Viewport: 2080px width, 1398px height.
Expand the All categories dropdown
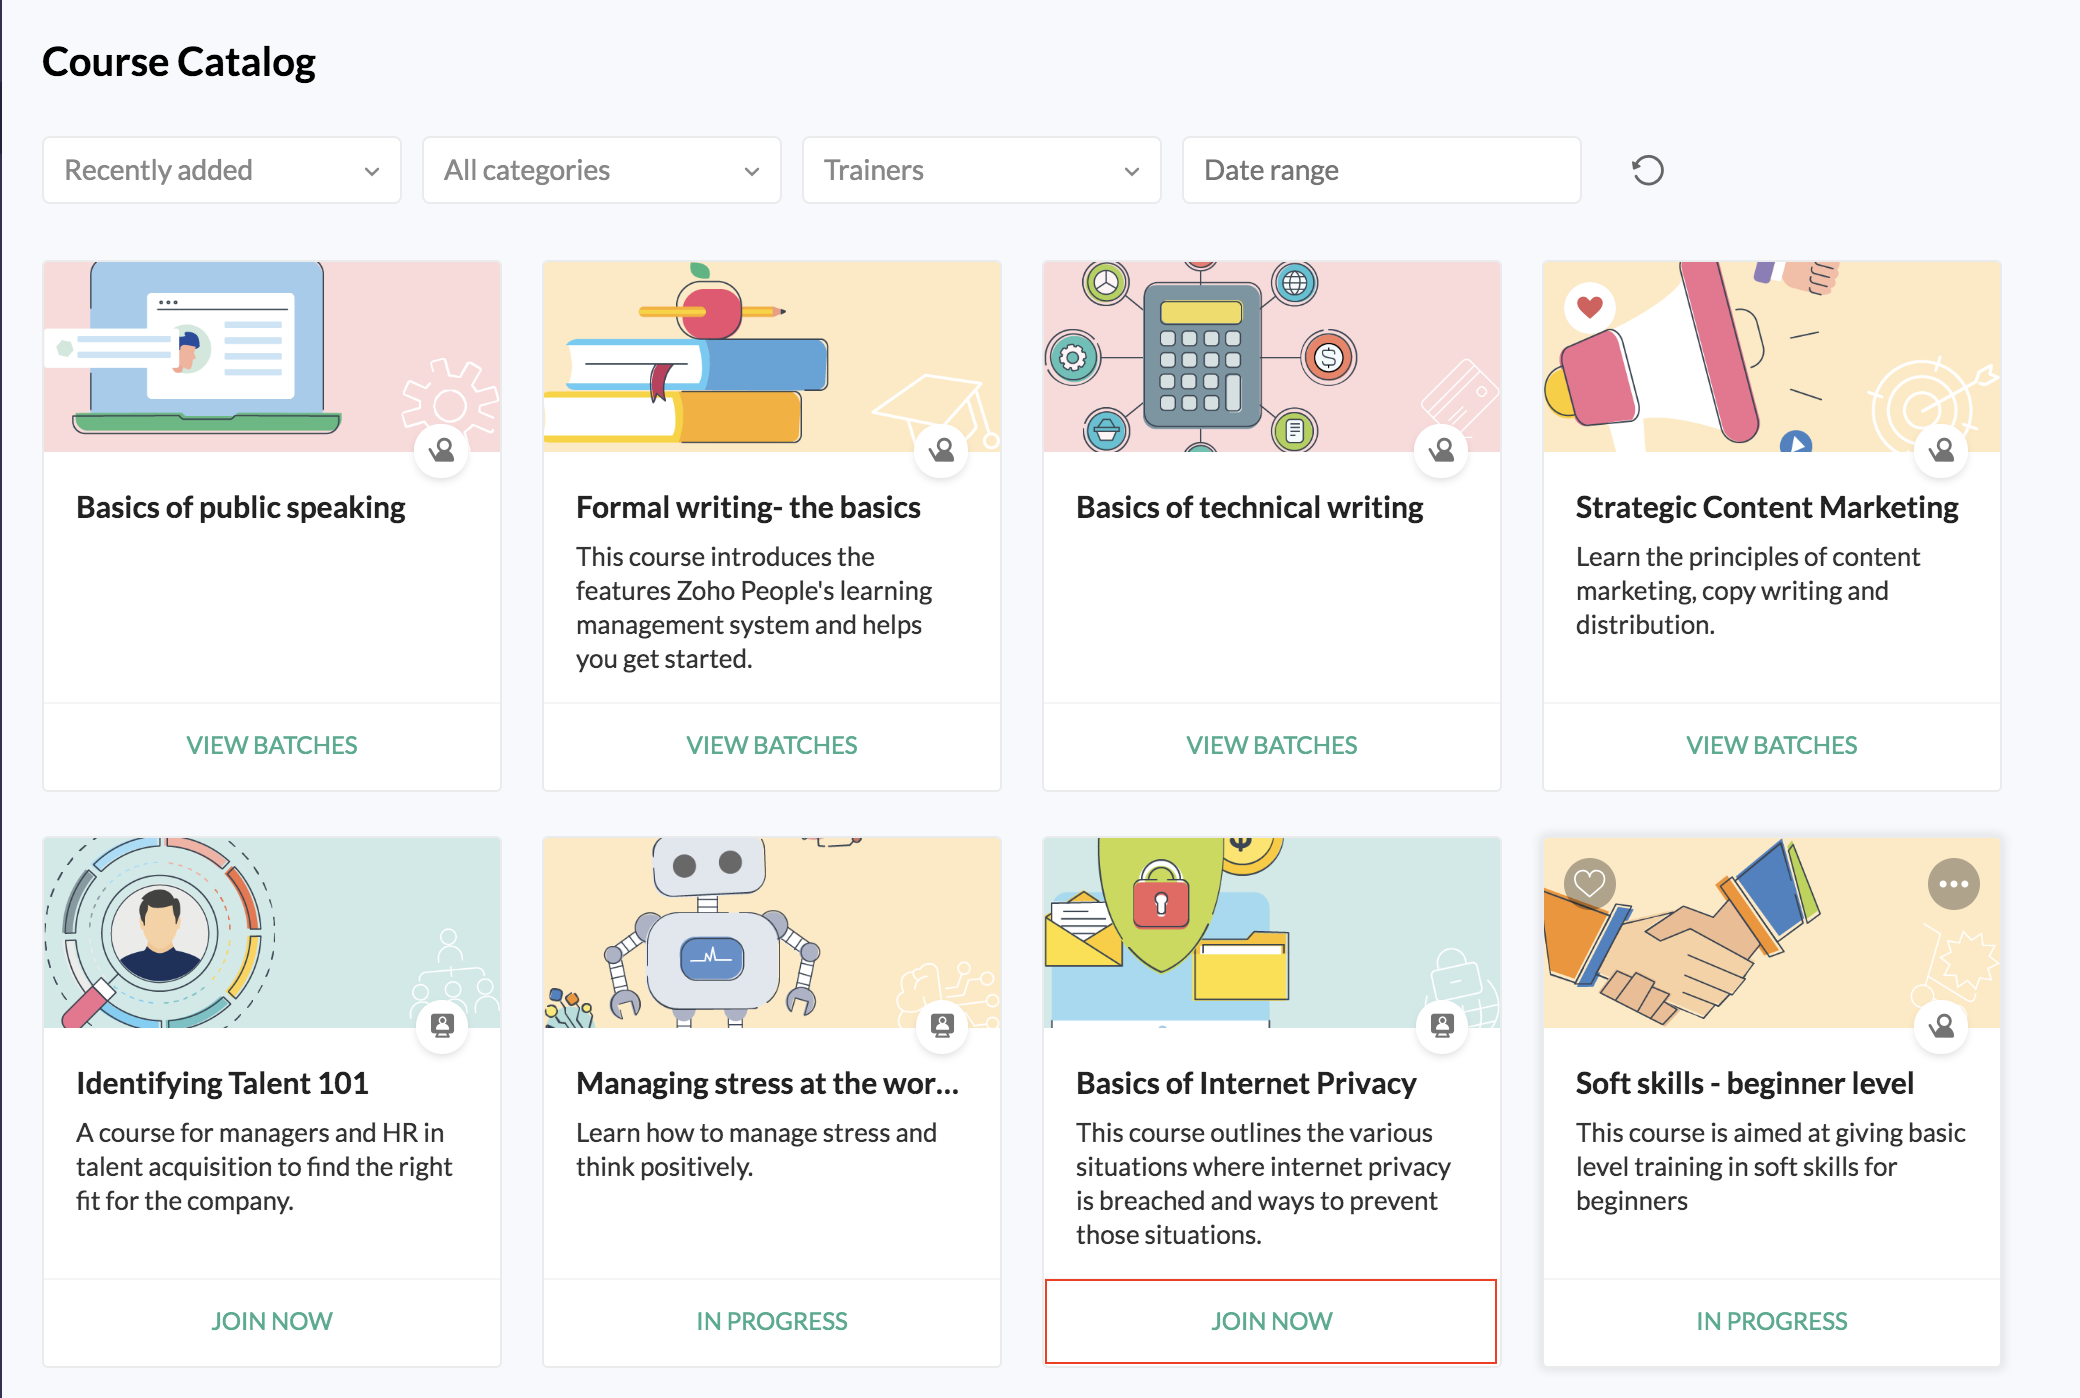[601, 170]
